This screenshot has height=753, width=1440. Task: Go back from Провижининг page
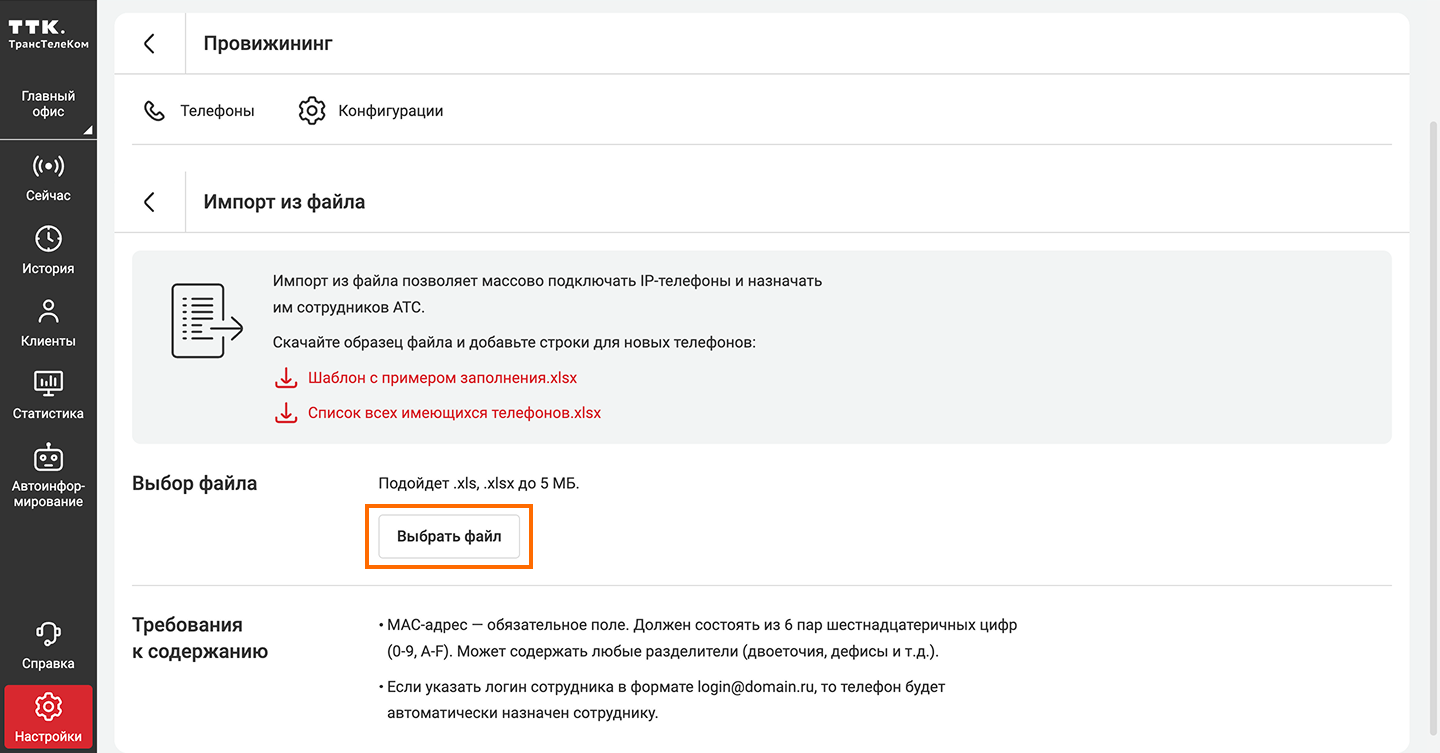[x=150, y=43]
